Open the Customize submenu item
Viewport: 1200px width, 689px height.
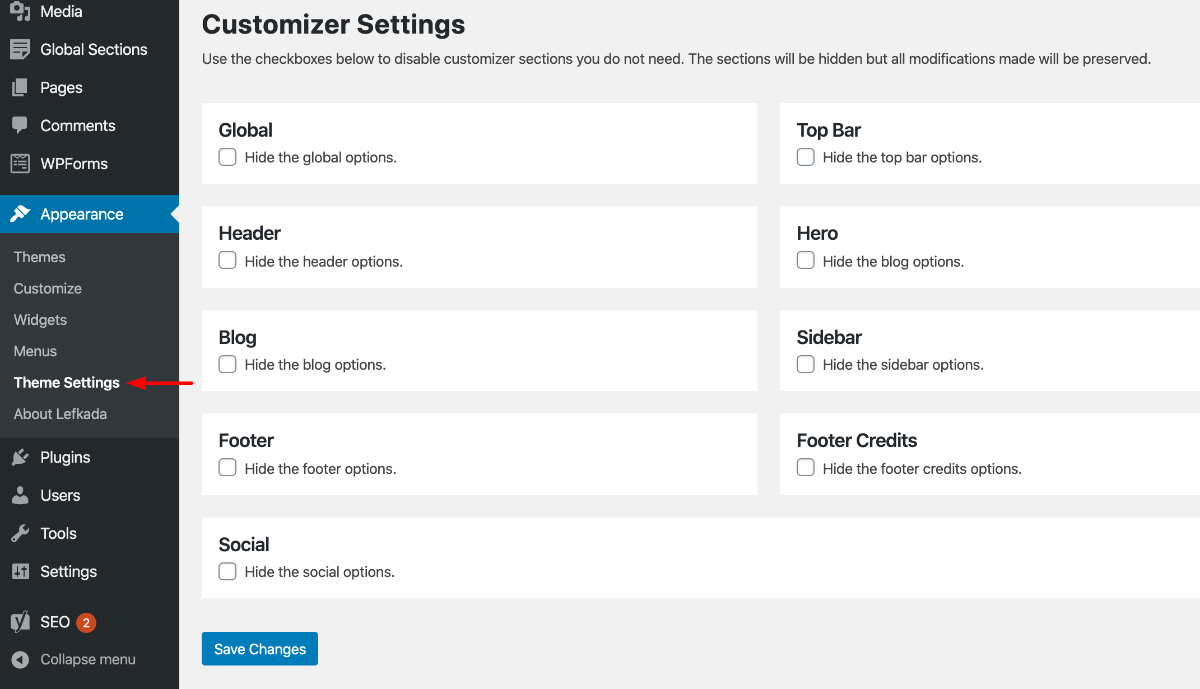pyautogui.click(x=48, y=288)
